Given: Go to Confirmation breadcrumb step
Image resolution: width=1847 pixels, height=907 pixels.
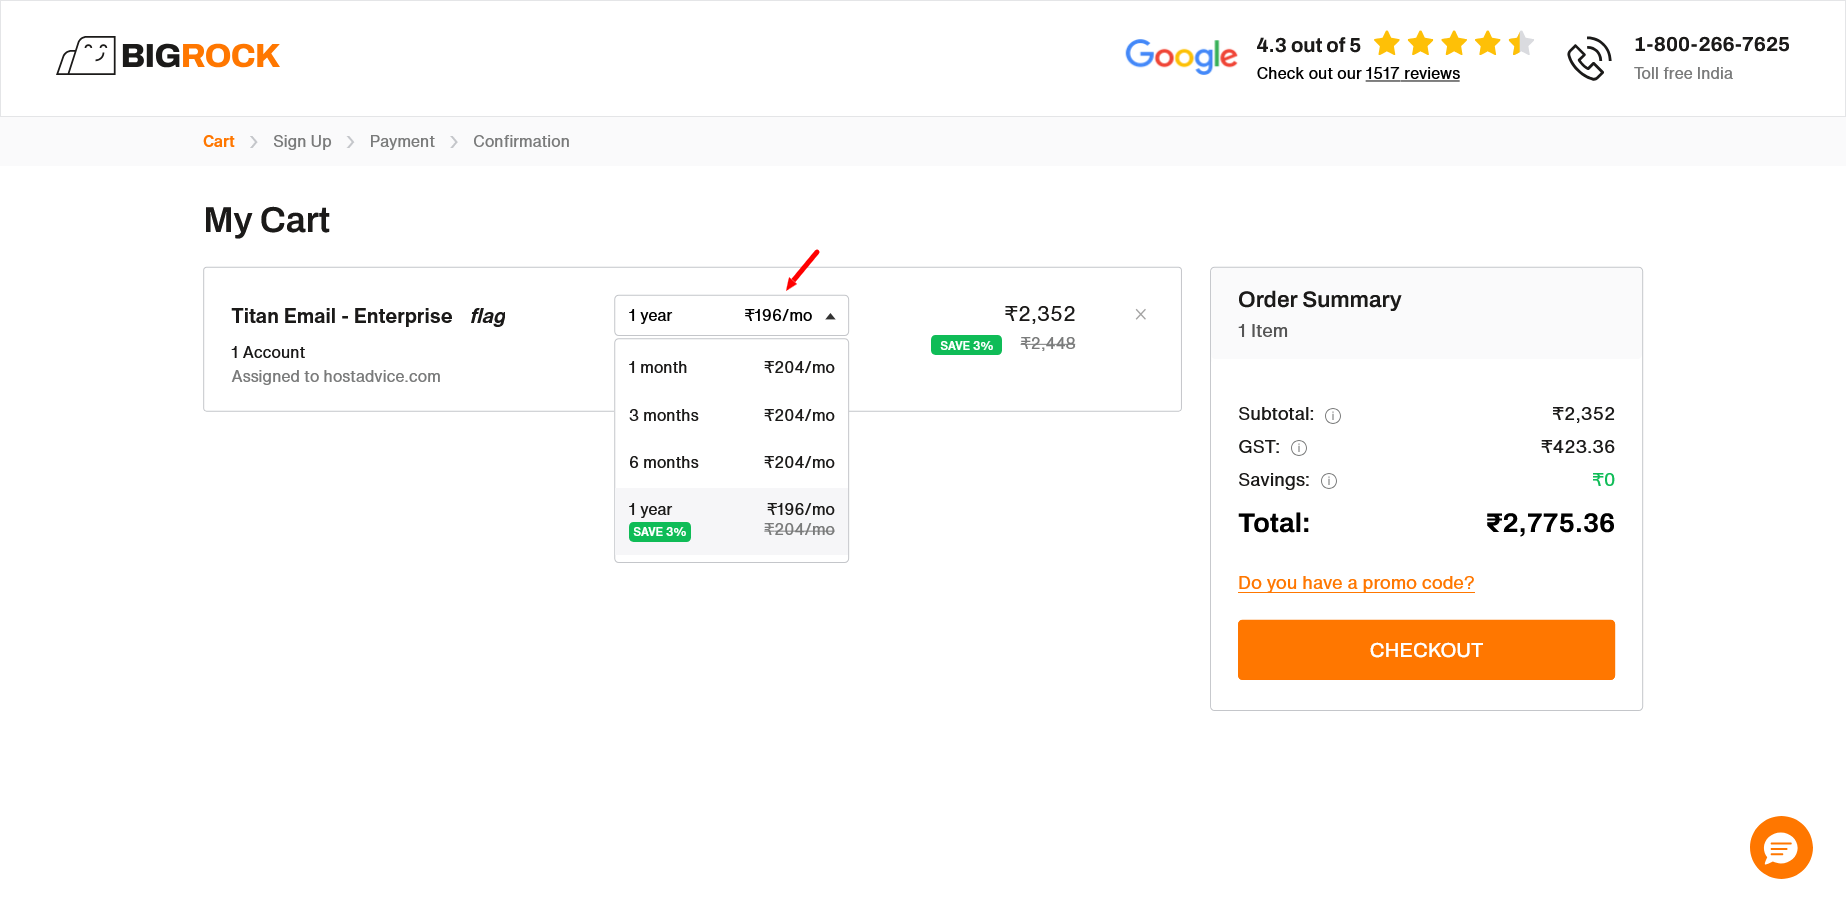Looking at the screenshot, I should point(521,141).
